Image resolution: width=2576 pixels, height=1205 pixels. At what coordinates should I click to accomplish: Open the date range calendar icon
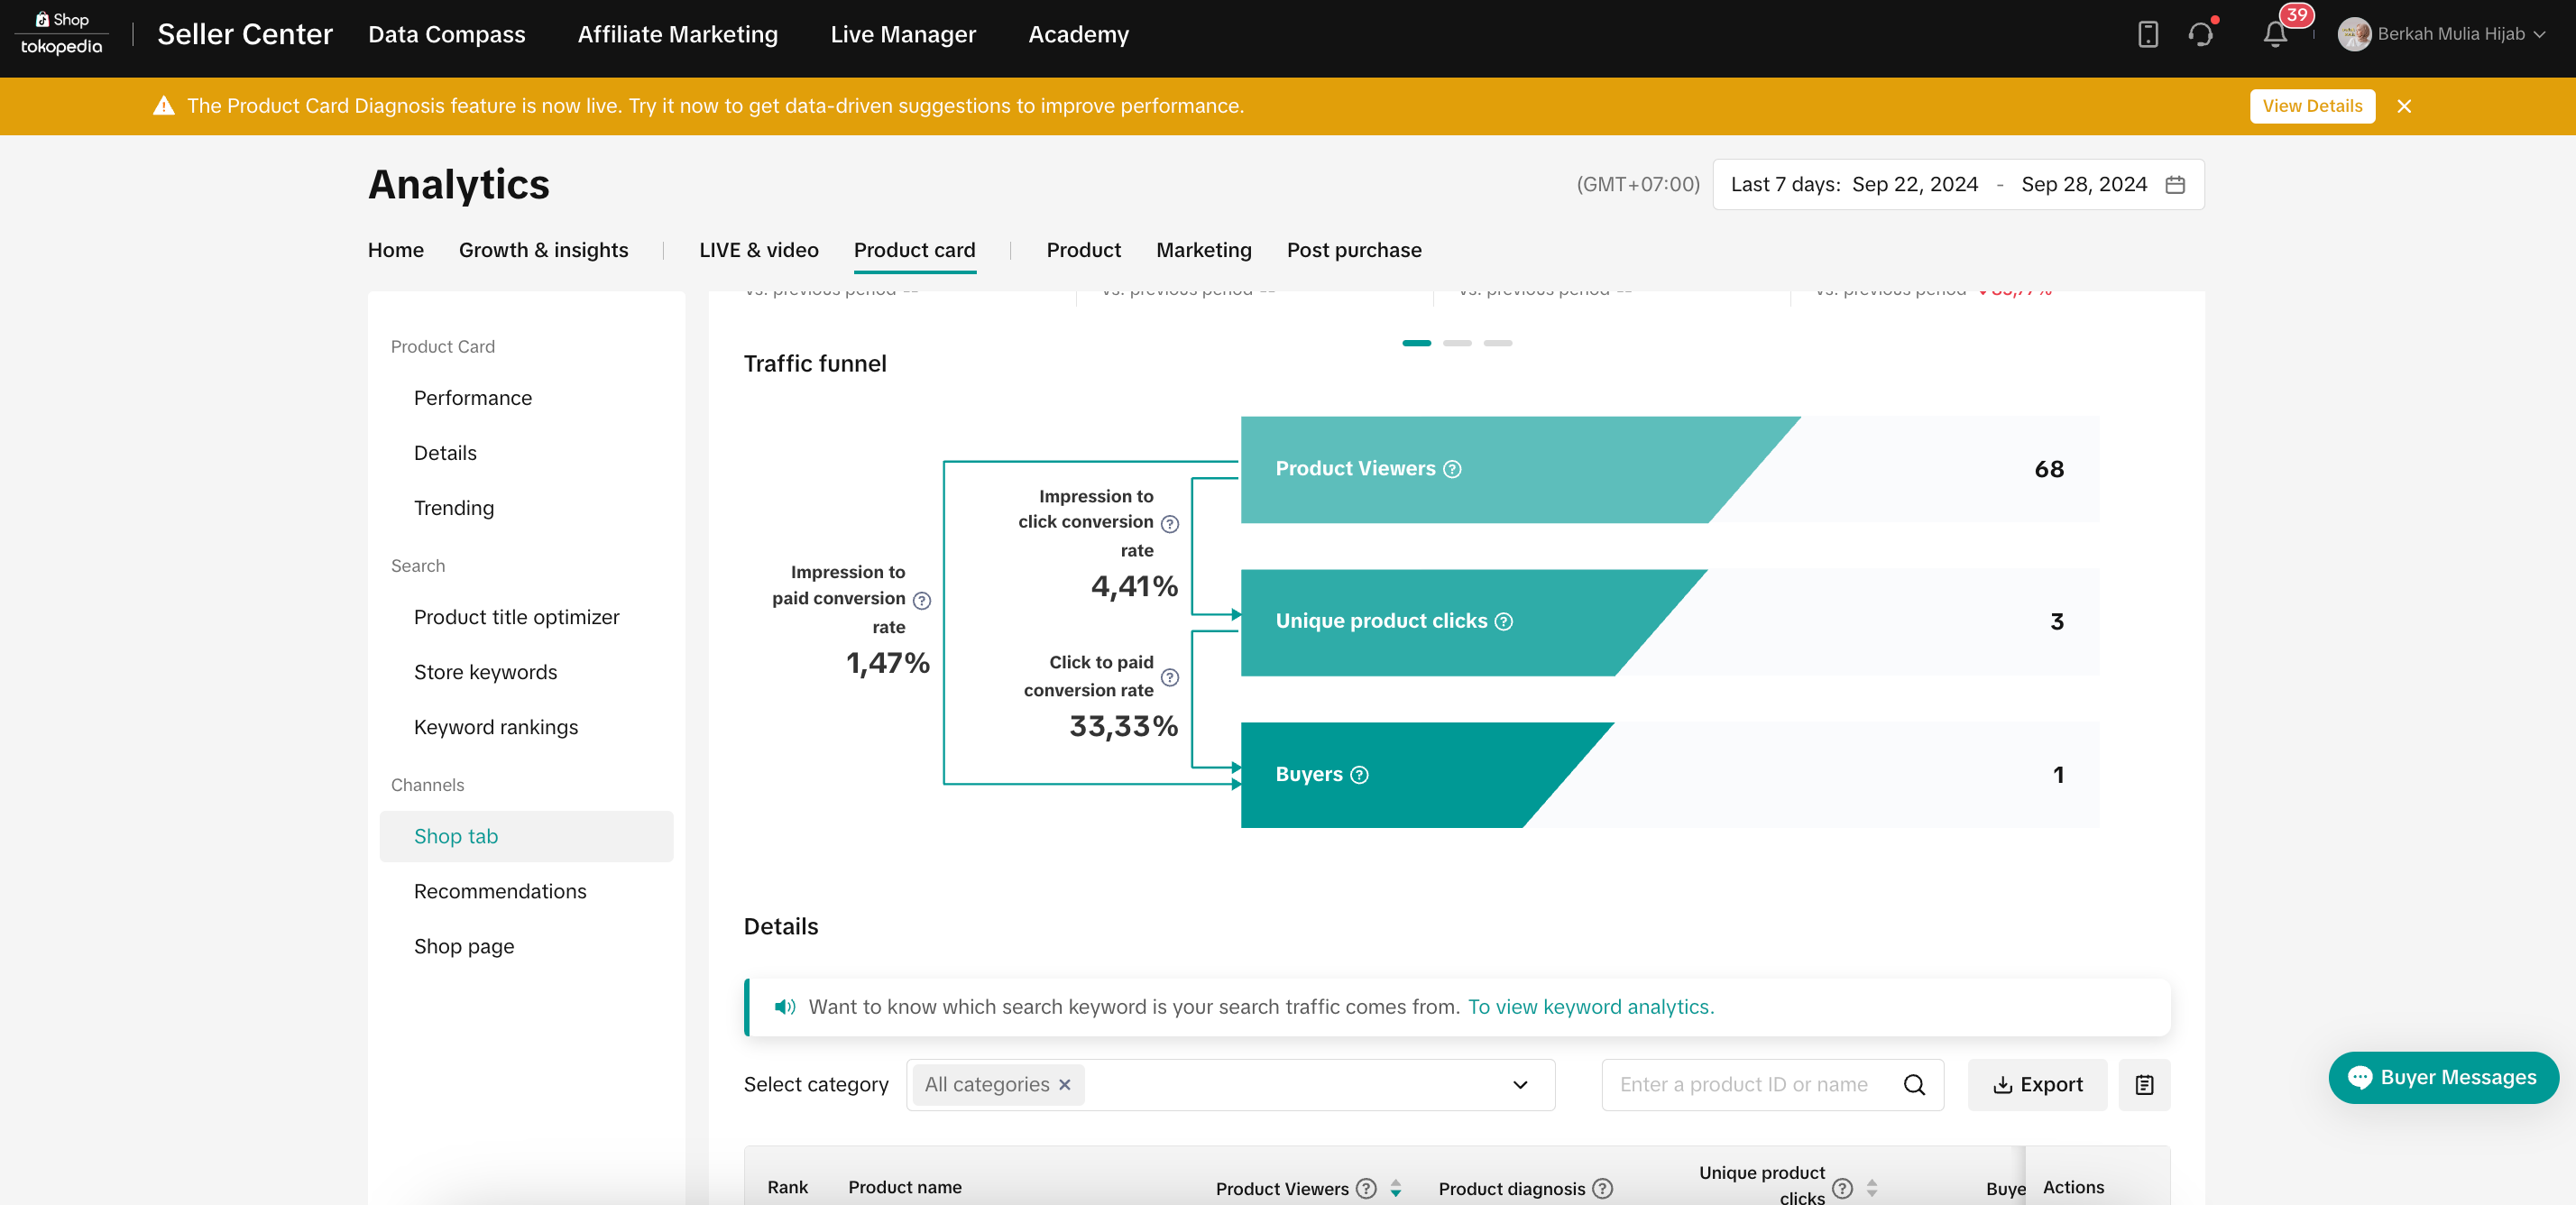pyautogui.click(x=2174, y=185)
